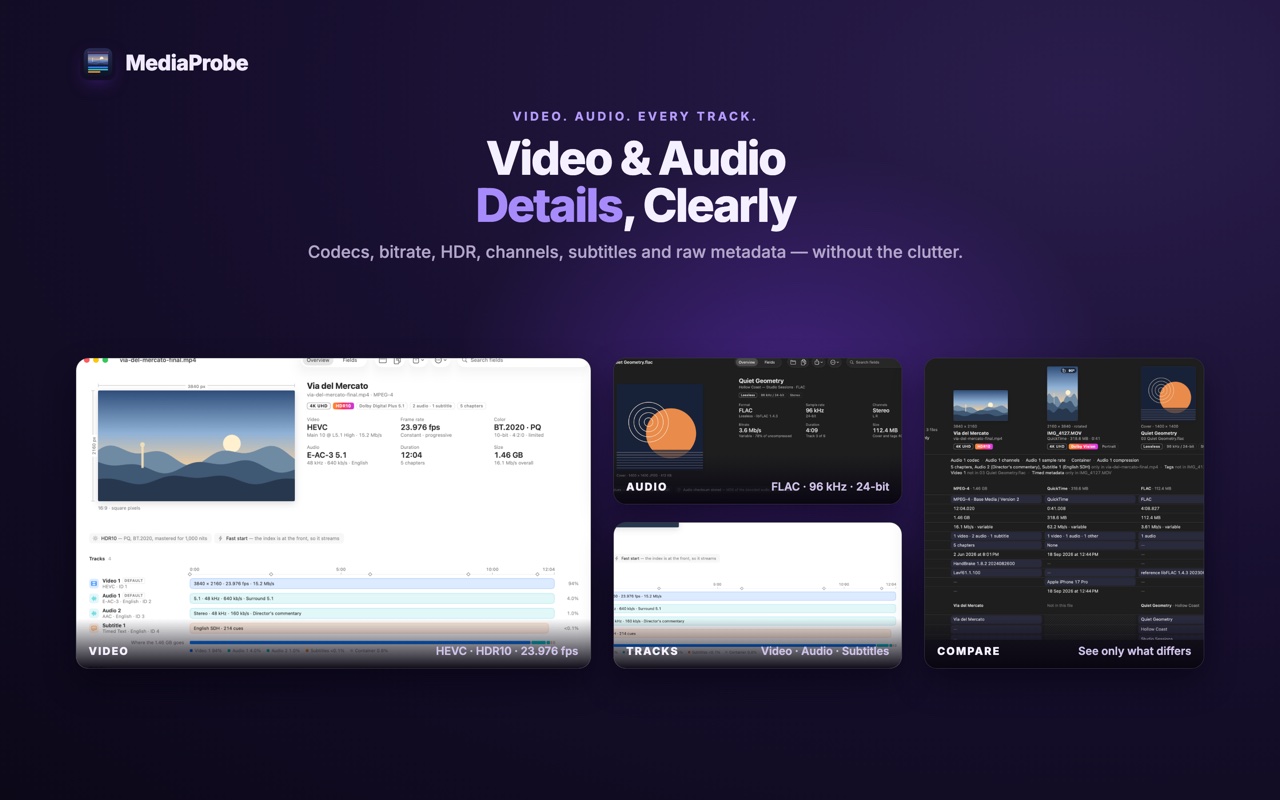Click the 'Apple iPhone 17 Pro' cell in the Compare window

coord(1090,582)
